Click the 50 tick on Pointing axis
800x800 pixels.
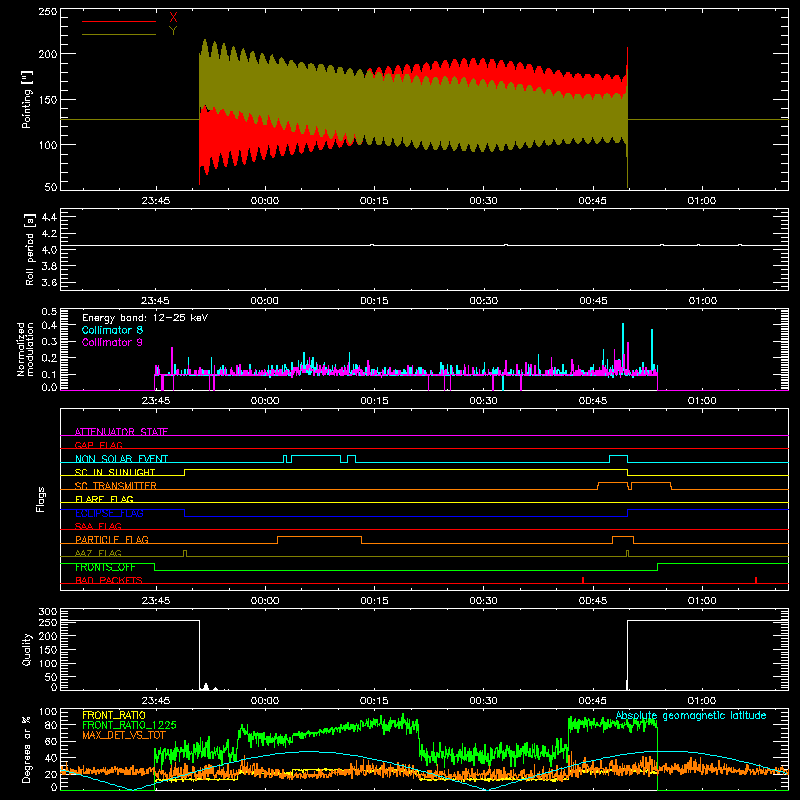(x=51, y=187)
